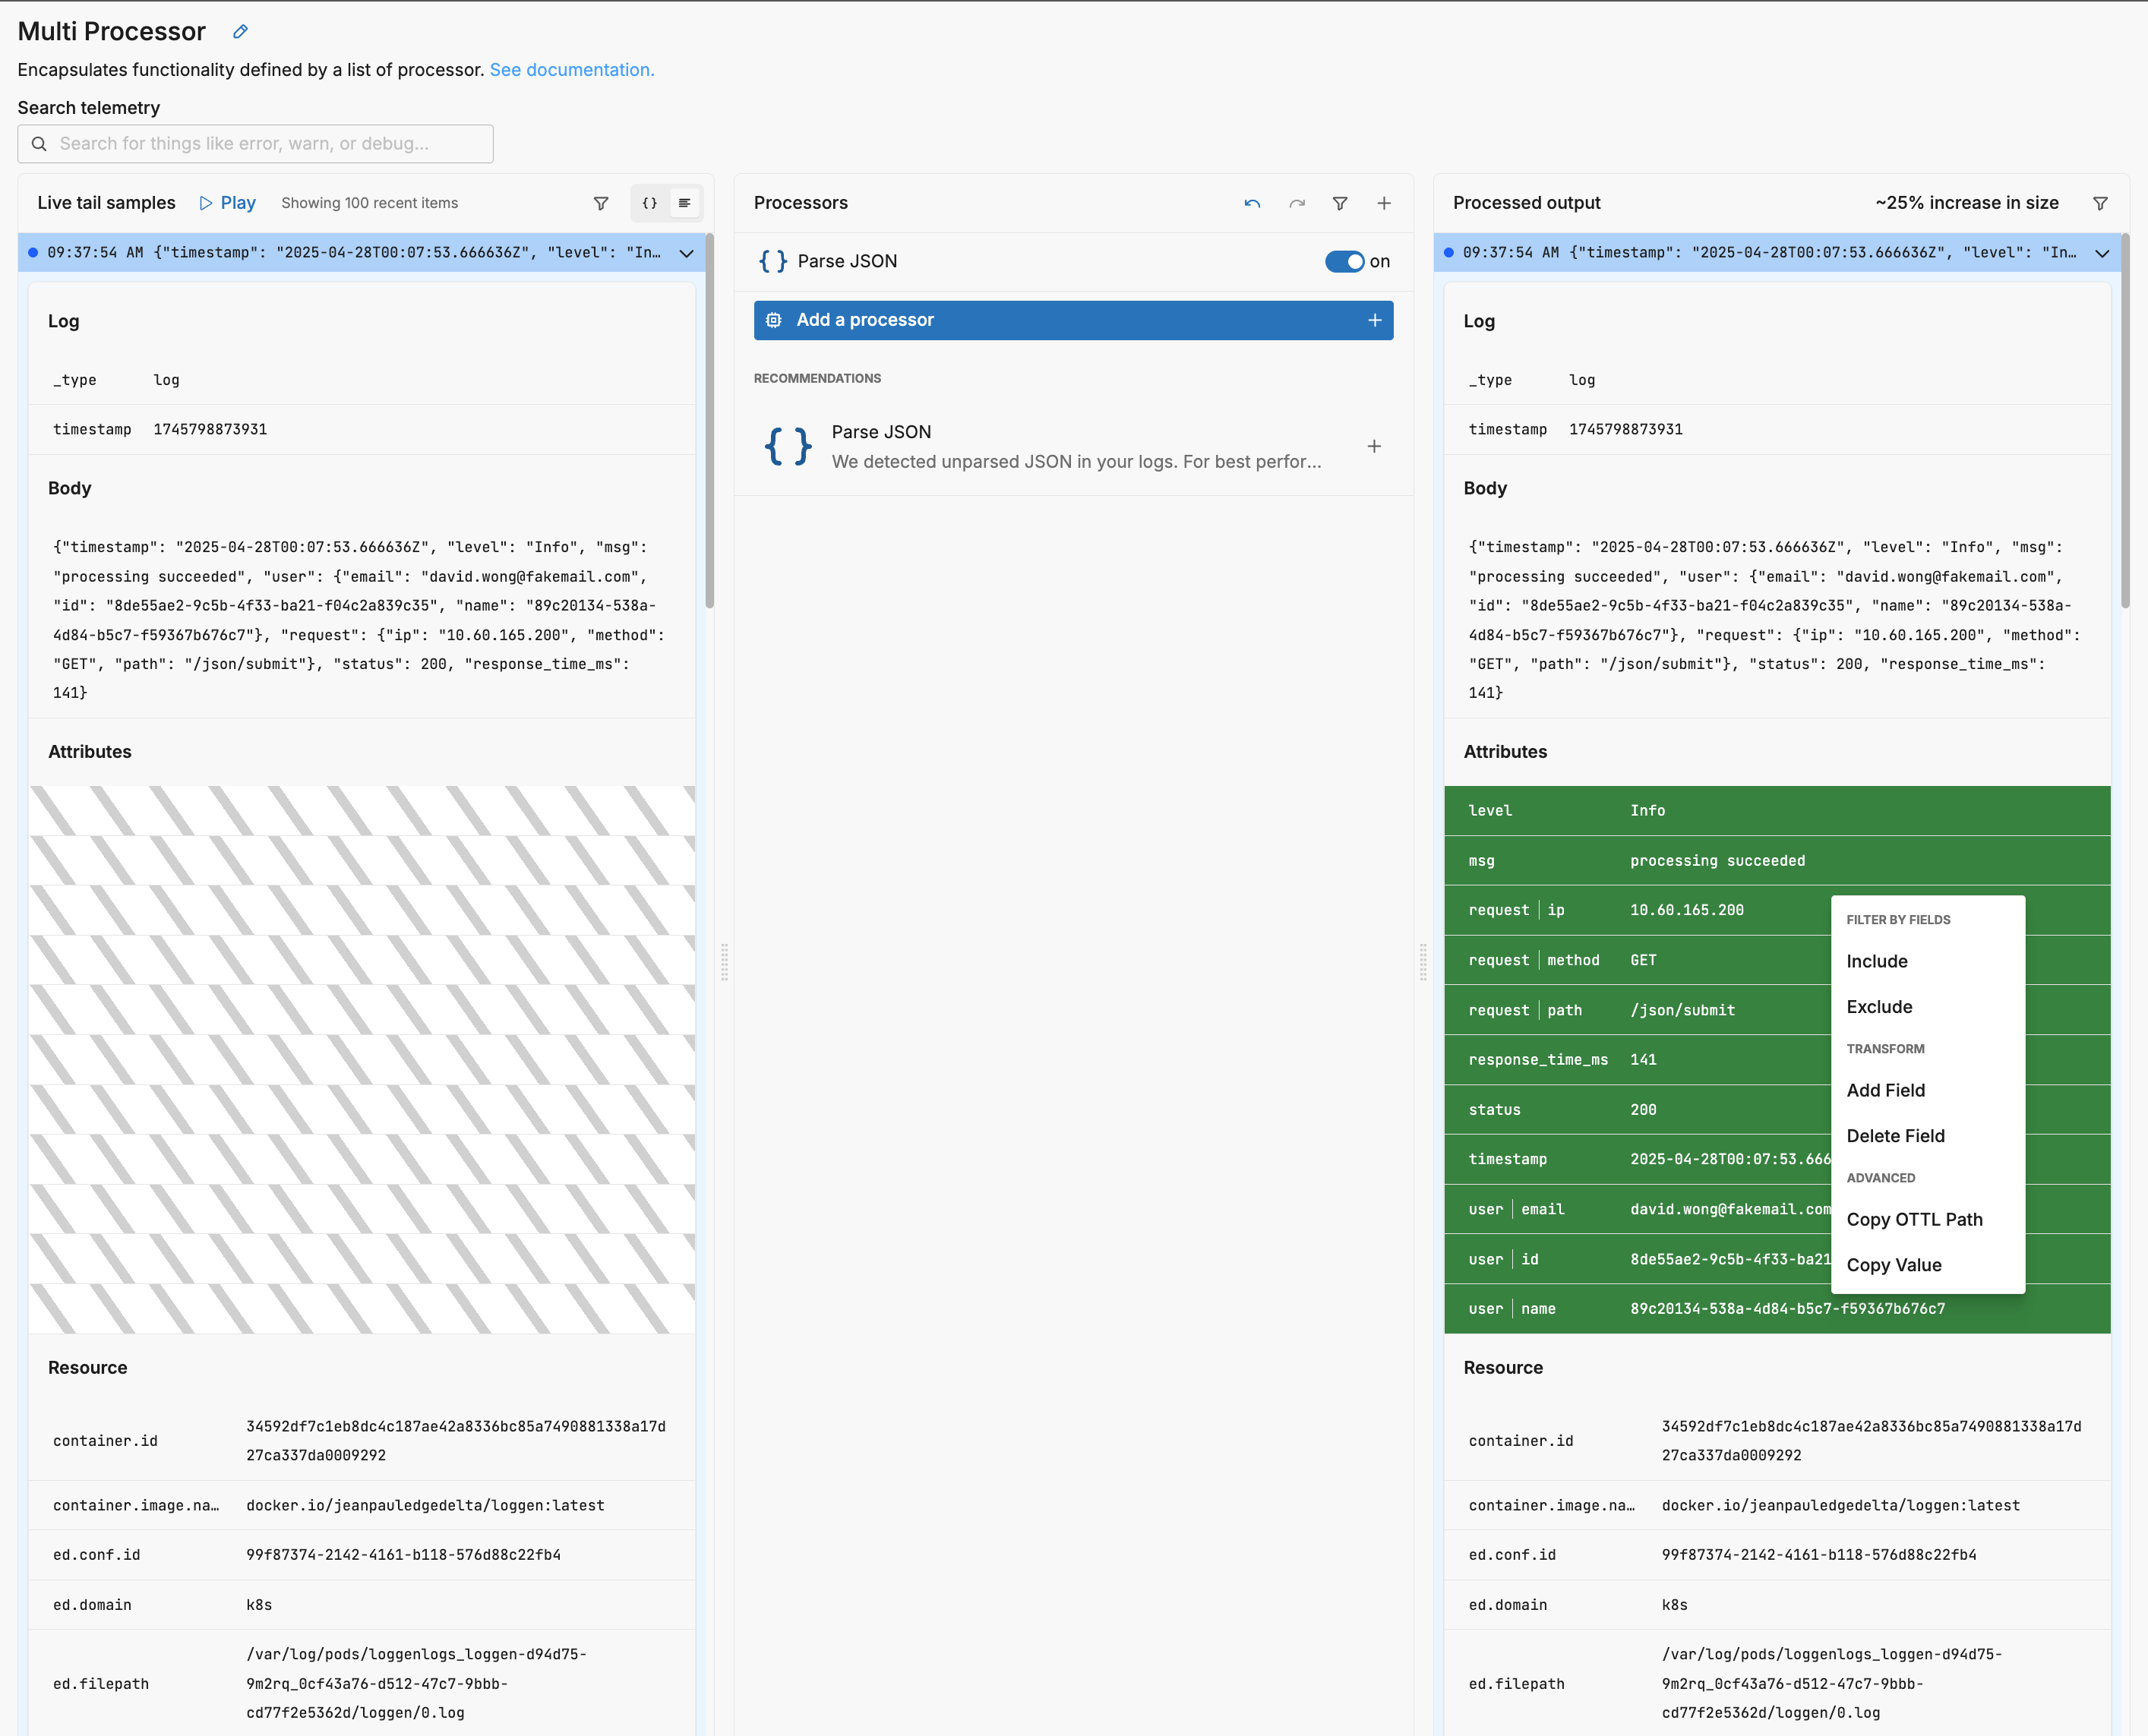The height and width of the screenshot is (1736, 2148).
Task: Collapse the Processed output 09:37:54 AM log row
Action: [x=2102, y=253]
